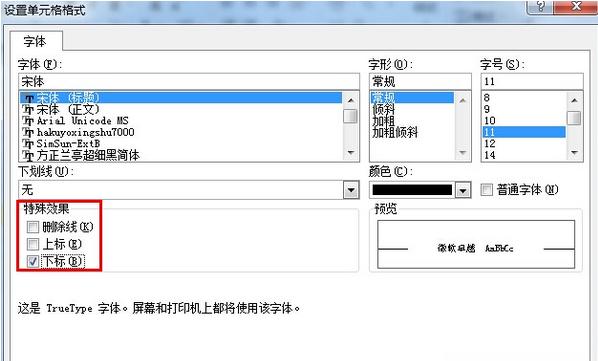The height and width of the screenshot is (361, 598).
Task: Click TrueType icon beside SimSun-ExtB
Action: 28,144
